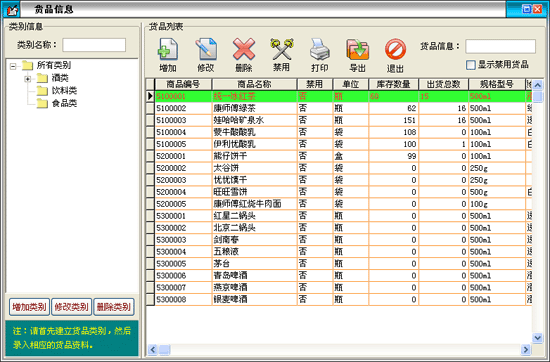This screenshot has height=362, width=550.
Task: Click the horizontal scrollbar right arrow
Action: coord(525,349)
